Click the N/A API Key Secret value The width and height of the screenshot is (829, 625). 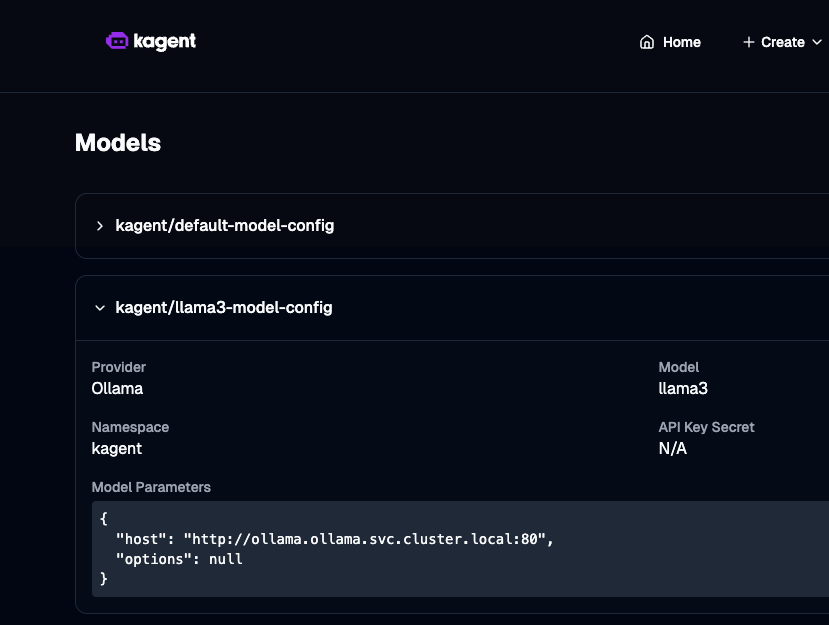(x=672, y=448)
